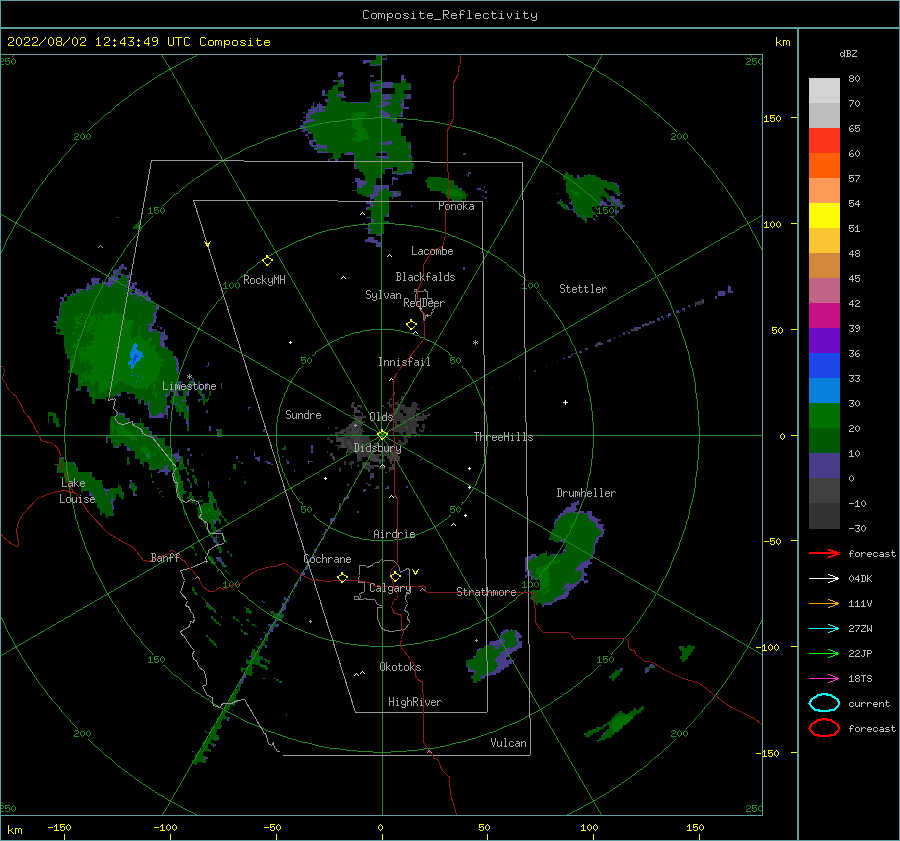
Task: Click the Didsbury label
Action: (377, 448)
